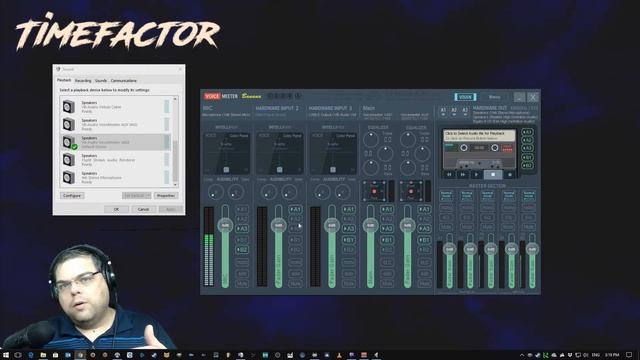640x360 pixels.
Task: Click the Windows Start button
Action: [x=6, y=355]
